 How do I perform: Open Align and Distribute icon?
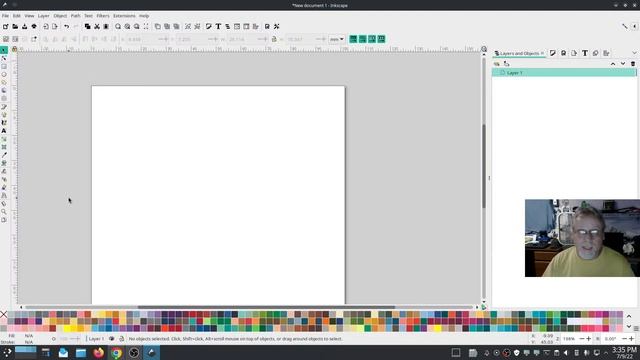[x=256, y=27]
